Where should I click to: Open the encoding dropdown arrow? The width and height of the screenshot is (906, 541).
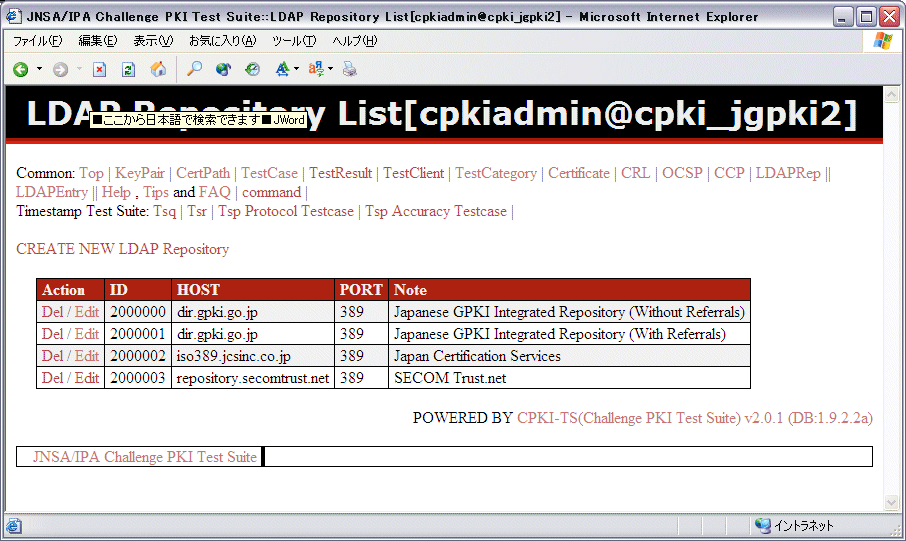(x=331, y=69)
